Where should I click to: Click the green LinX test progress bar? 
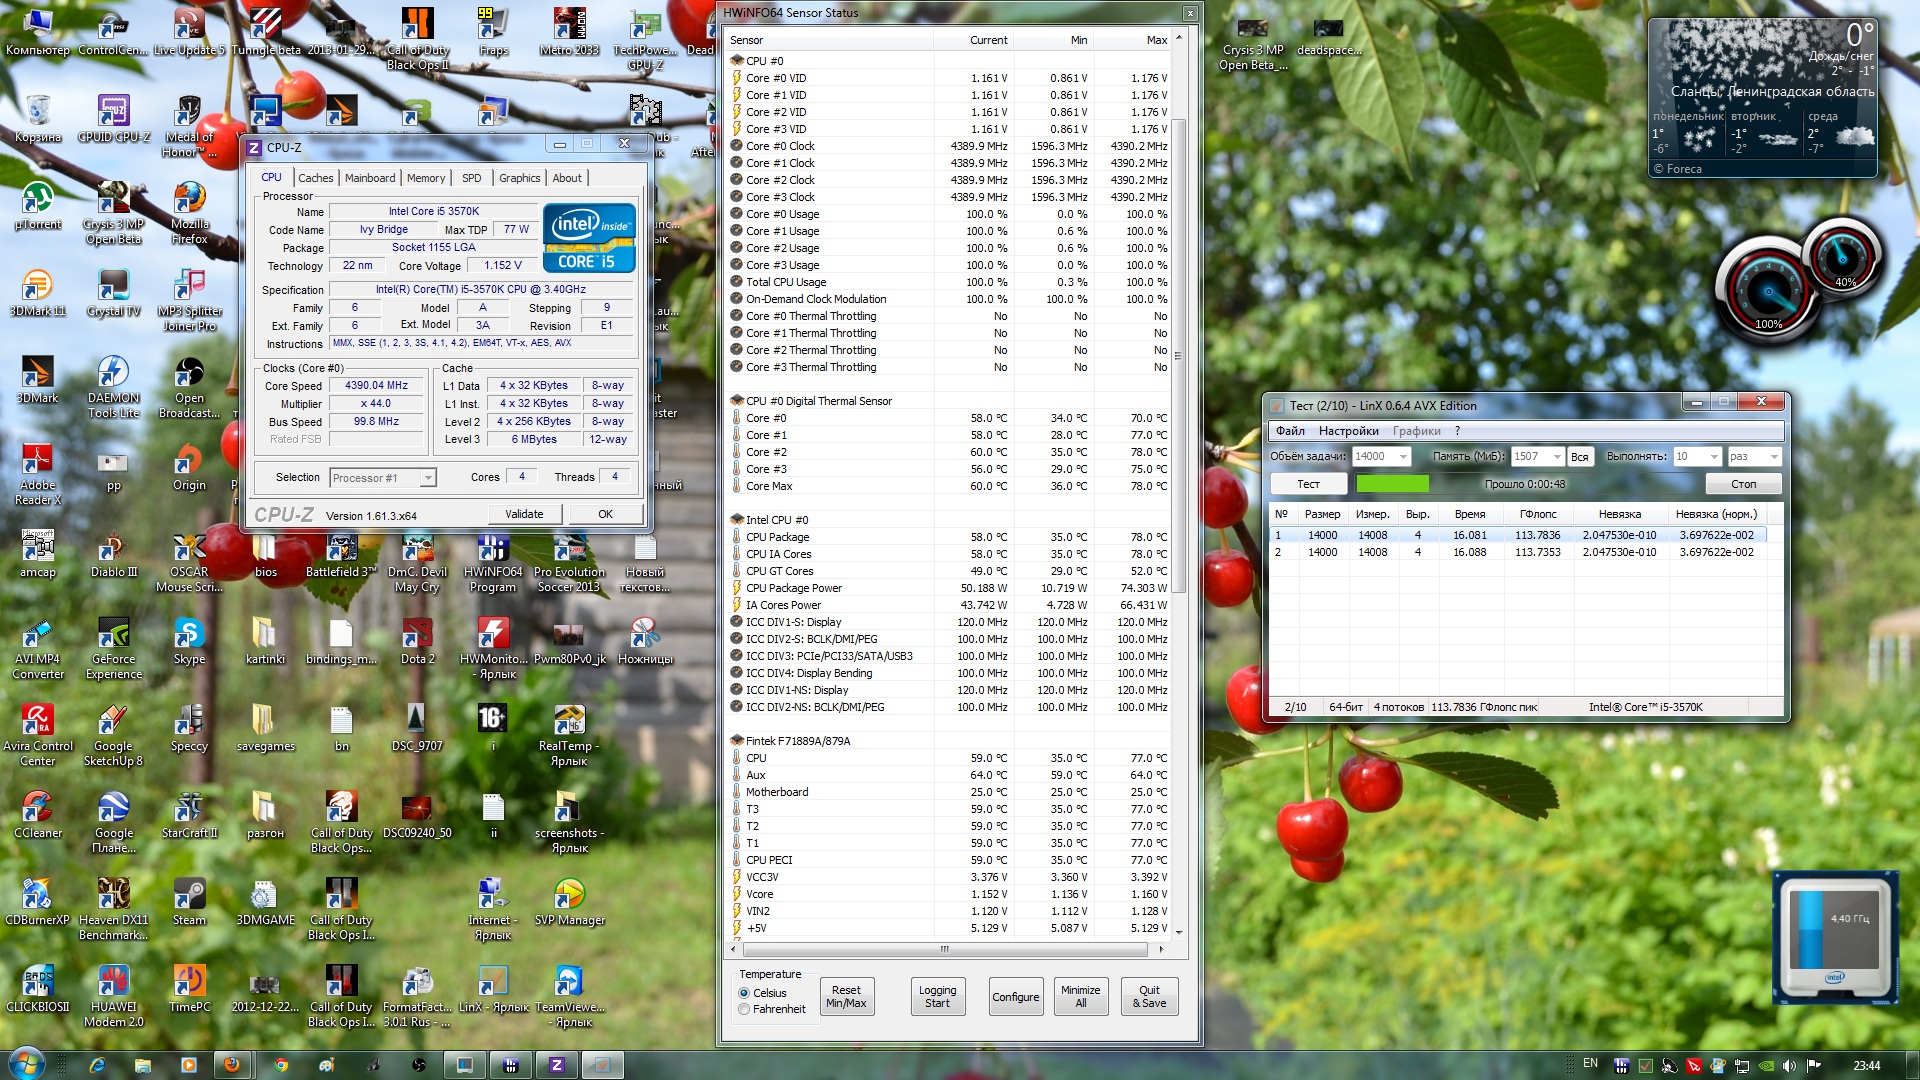coord(1392,484)
